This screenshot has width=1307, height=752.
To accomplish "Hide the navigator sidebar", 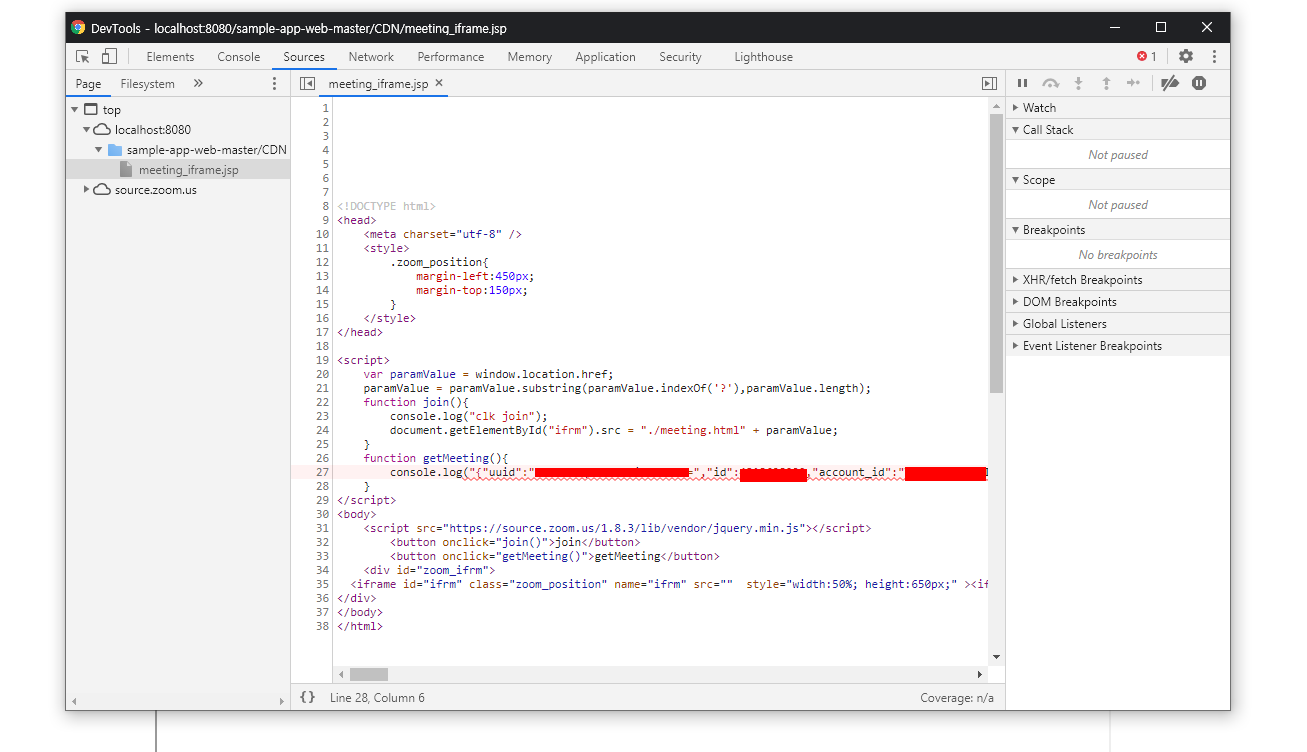I will [307, 84].
